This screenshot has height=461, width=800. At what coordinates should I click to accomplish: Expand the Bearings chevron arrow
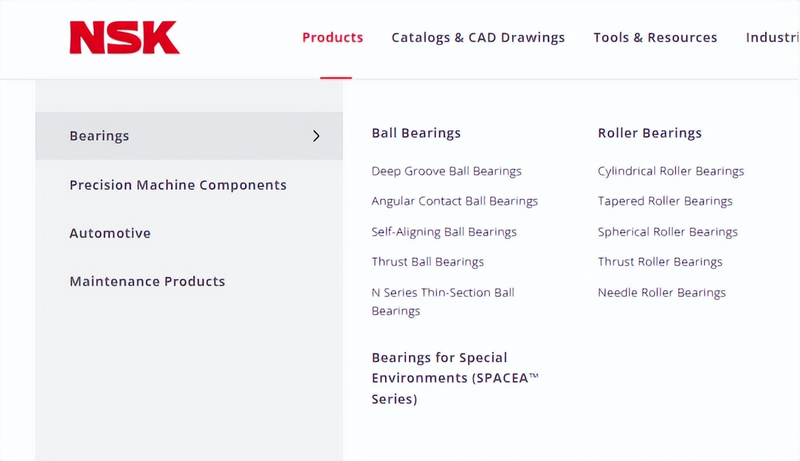click(316, 136)
